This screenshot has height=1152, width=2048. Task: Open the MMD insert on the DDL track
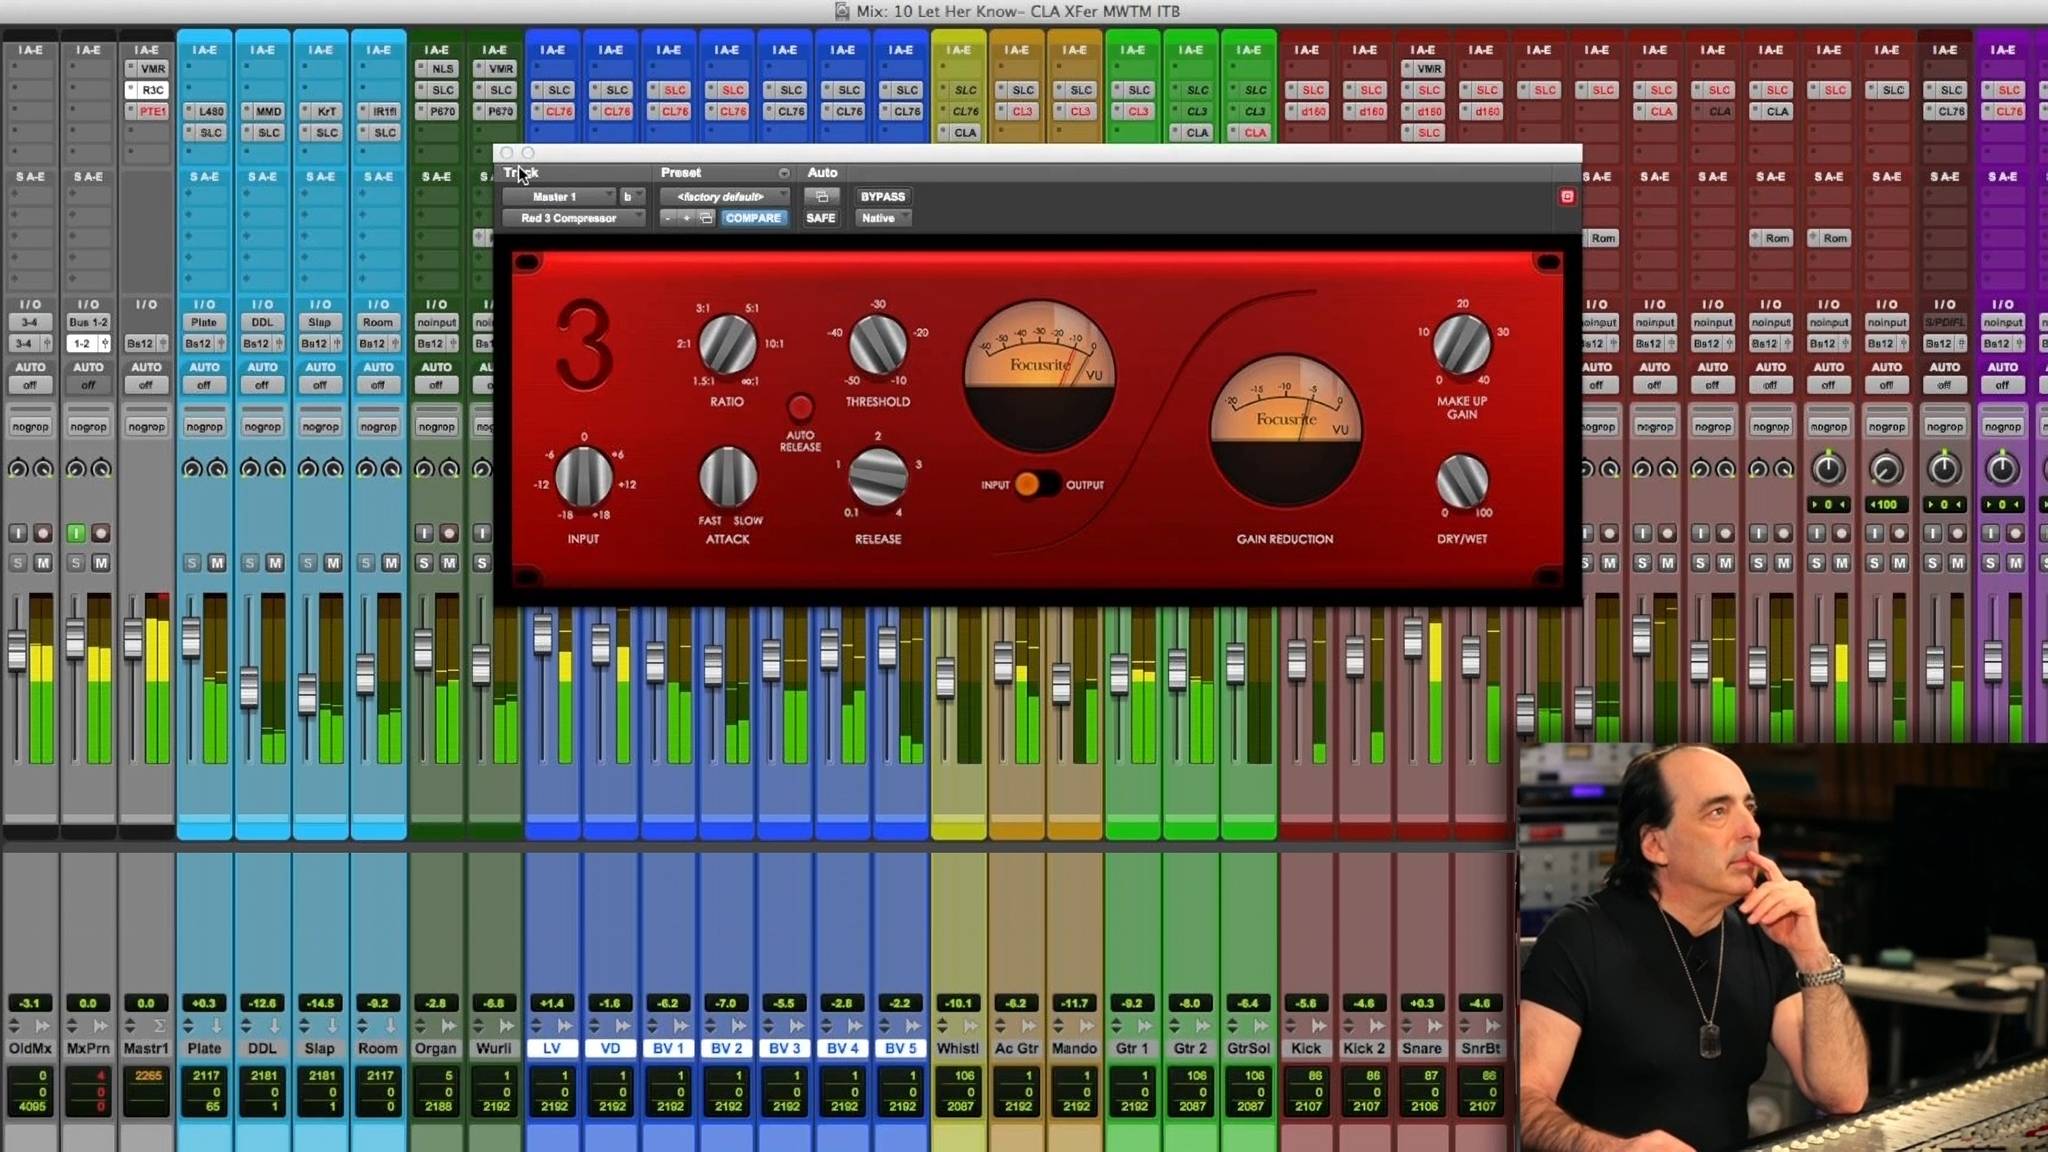coord(263,111)
